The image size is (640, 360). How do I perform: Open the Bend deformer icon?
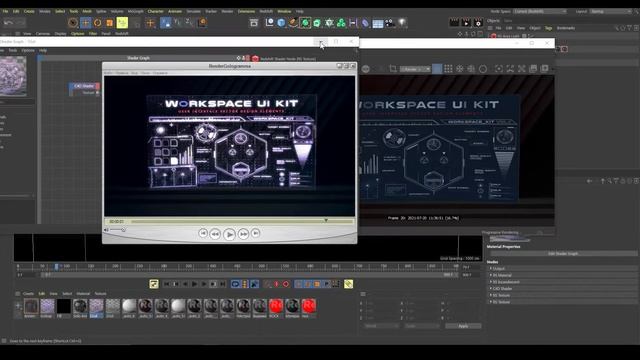point(365,23)
